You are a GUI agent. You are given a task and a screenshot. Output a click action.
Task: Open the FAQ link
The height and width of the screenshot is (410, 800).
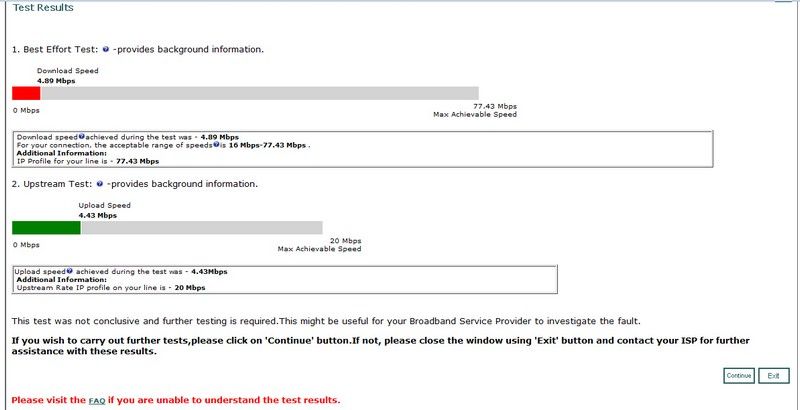coord(97,401)
